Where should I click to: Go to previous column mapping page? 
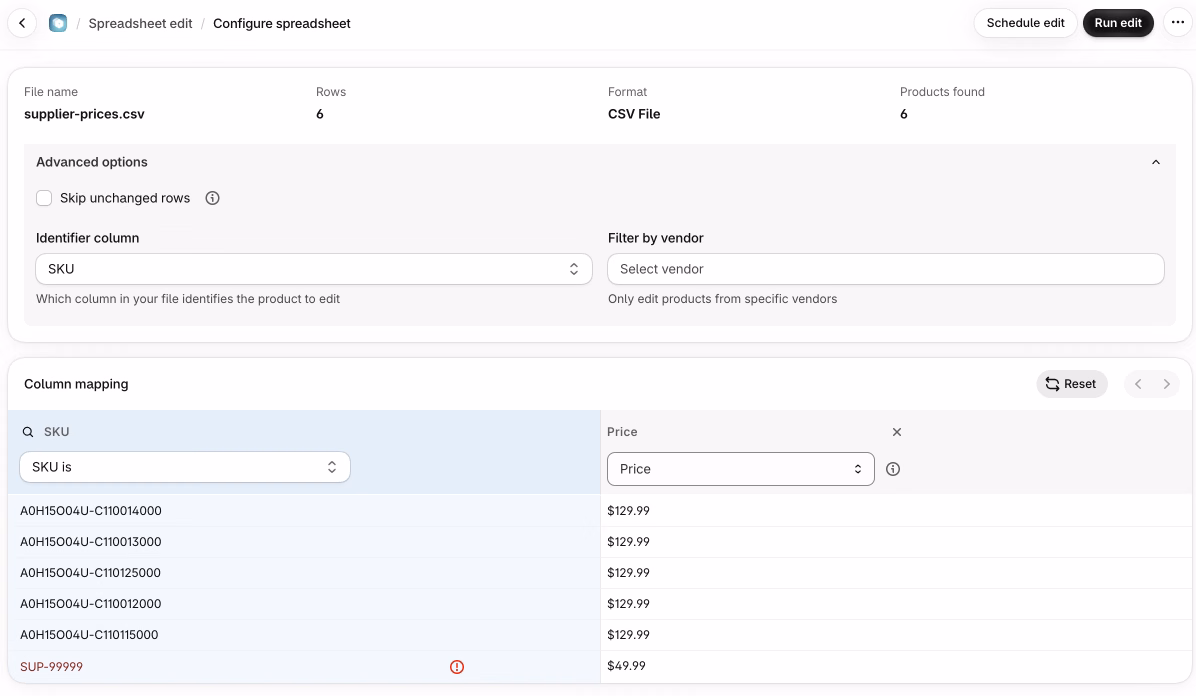coord(1138,384)
